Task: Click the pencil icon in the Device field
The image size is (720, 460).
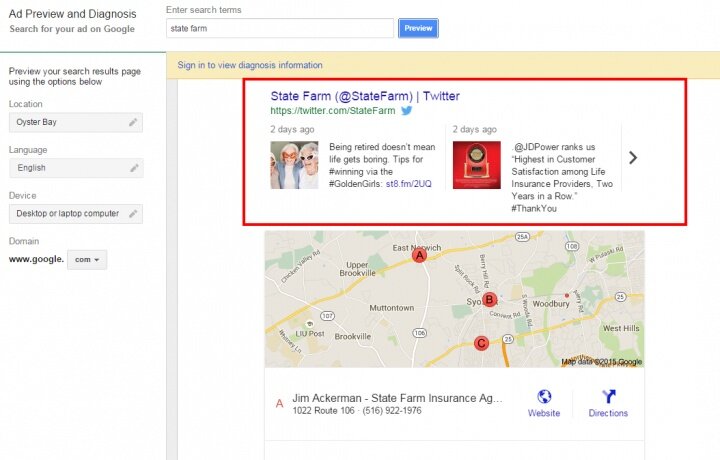Action: pyautogui.click(x=133, y=213)
